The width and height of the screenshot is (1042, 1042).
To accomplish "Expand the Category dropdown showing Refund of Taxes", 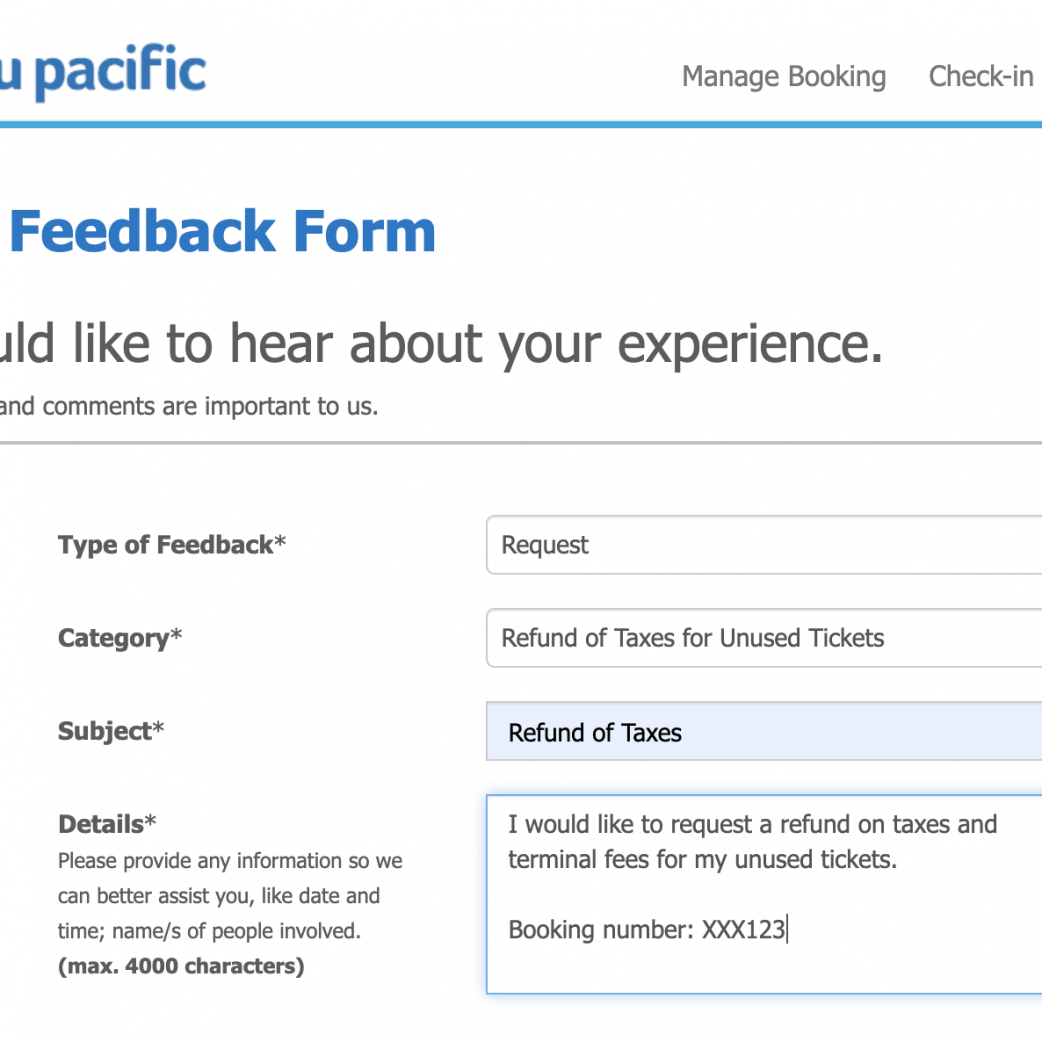I will [764, 638].
